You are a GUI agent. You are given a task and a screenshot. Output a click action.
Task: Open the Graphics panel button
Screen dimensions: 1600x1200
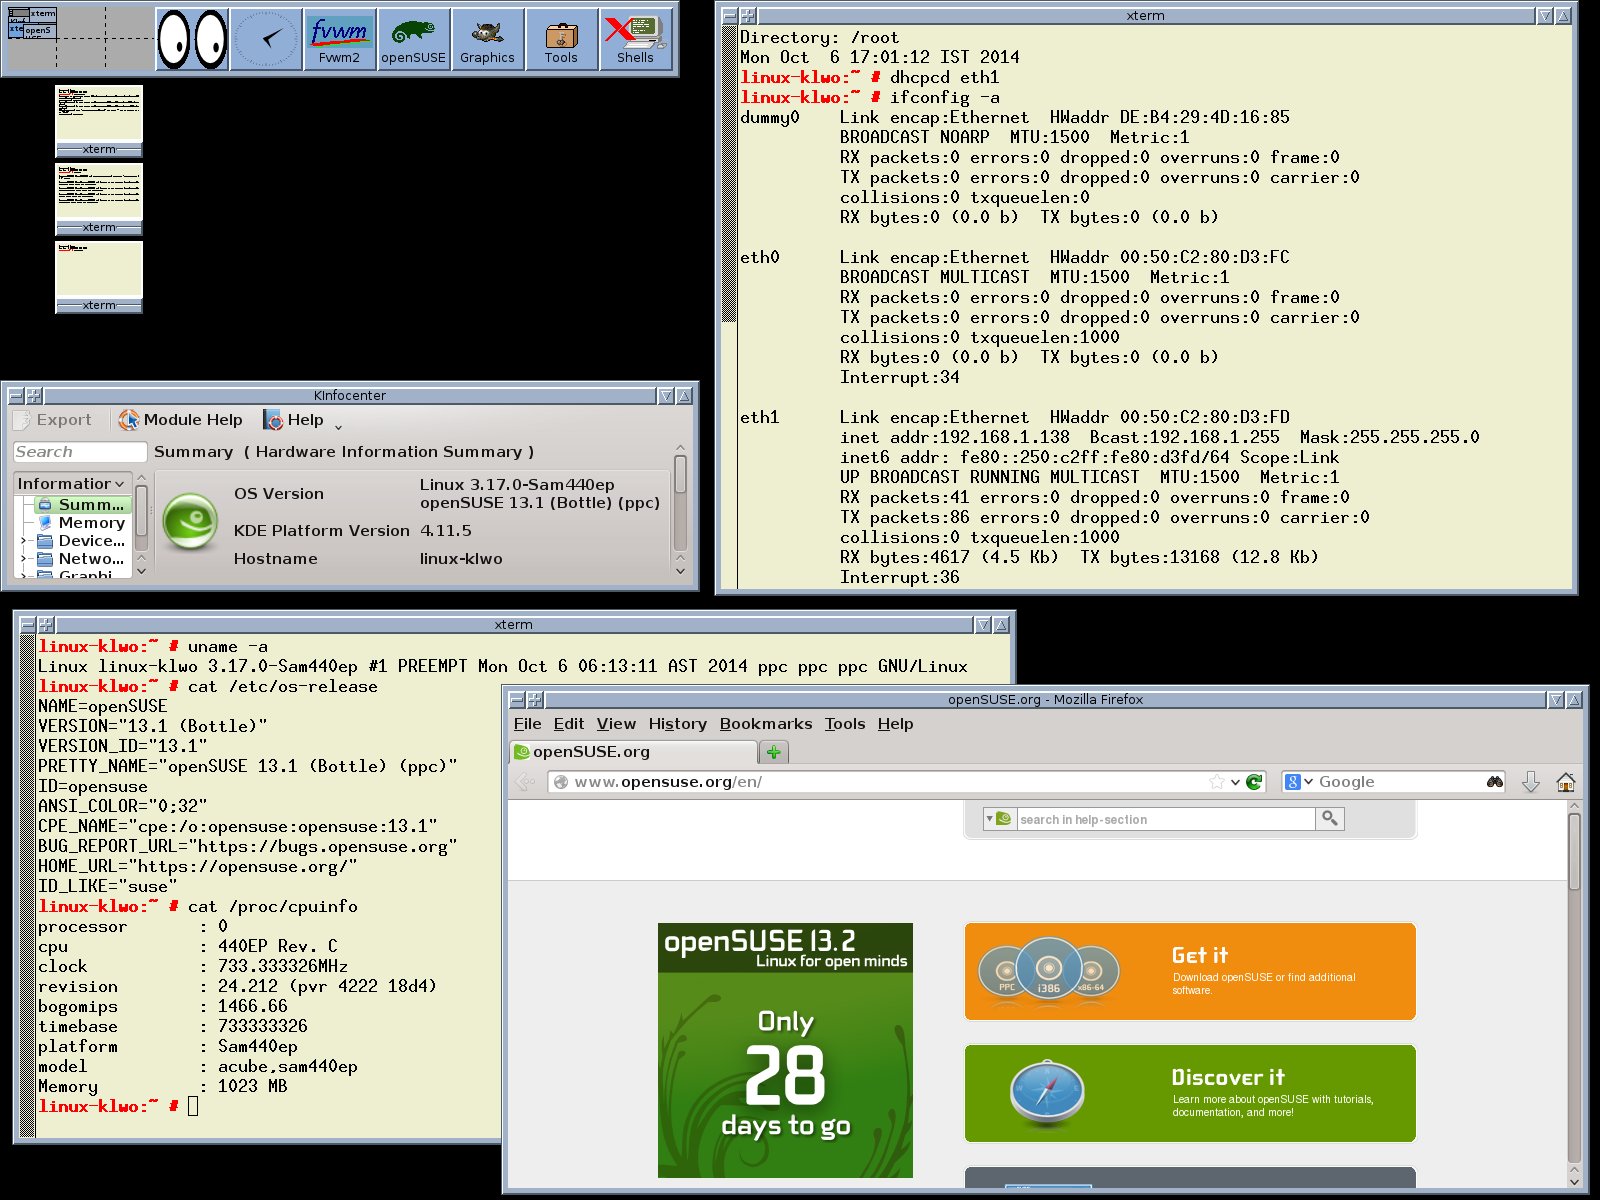click(487, 40)
